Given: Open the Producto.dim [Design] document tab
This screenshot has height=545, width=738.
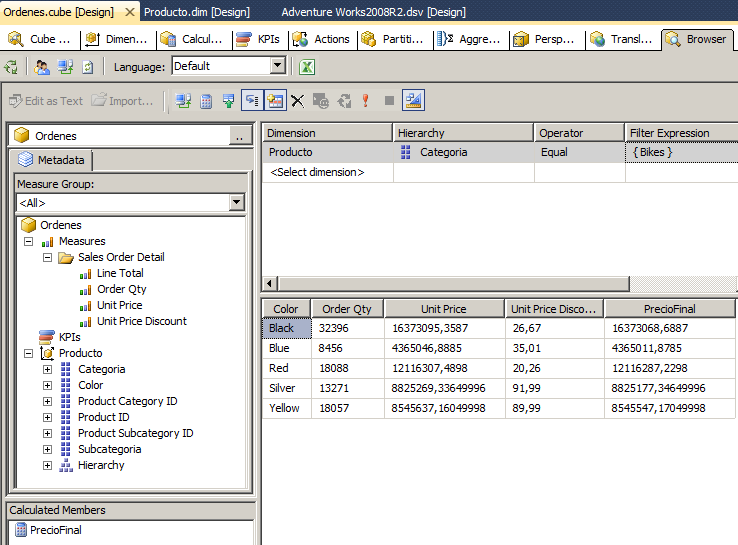Looking at the screenshot, I should tap(196, 12).
